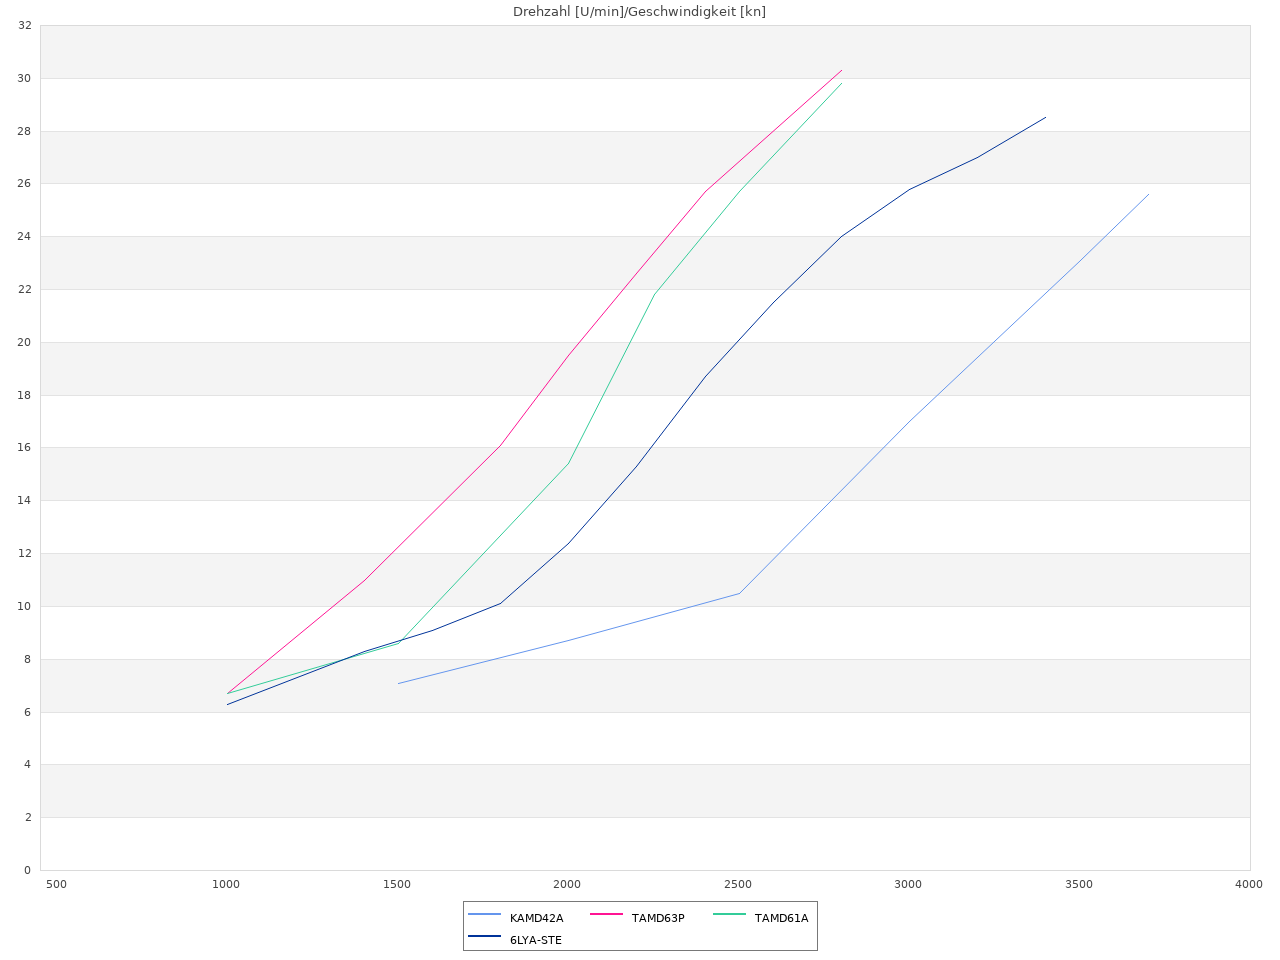This screenshot has height=960, width=1280.
Task: Click the y-axis label 10
Action: click(x=25, y=606)
